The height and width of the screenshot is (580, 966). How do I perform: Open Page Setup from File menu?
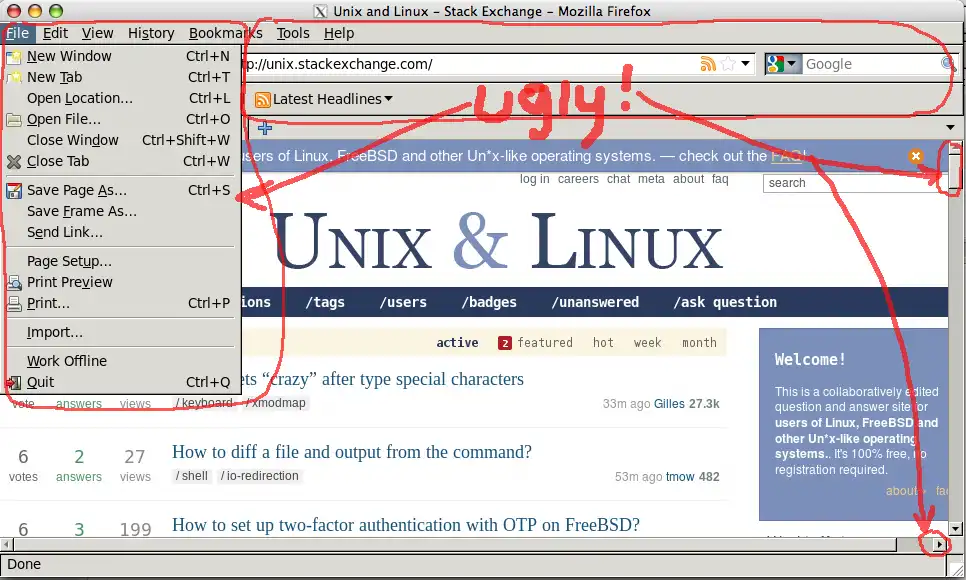[x=121, y=261]
